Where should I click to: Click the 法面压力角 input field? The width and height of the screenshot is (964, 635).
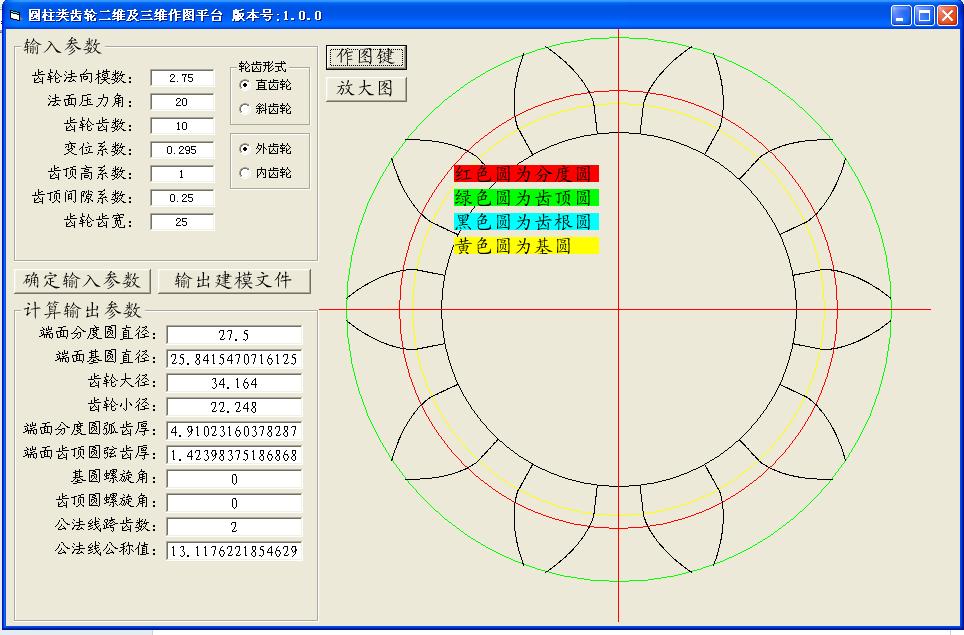[182, 102]
